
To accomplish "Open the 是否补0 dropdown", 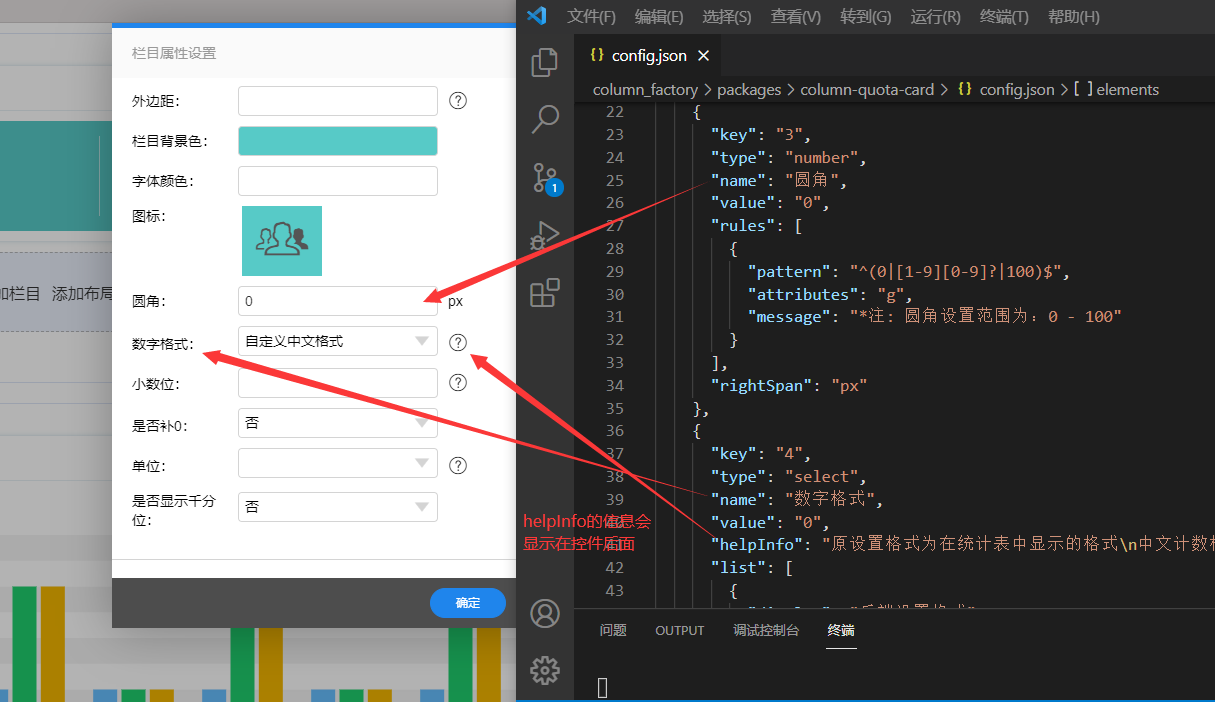I will [x=338, y=424].
